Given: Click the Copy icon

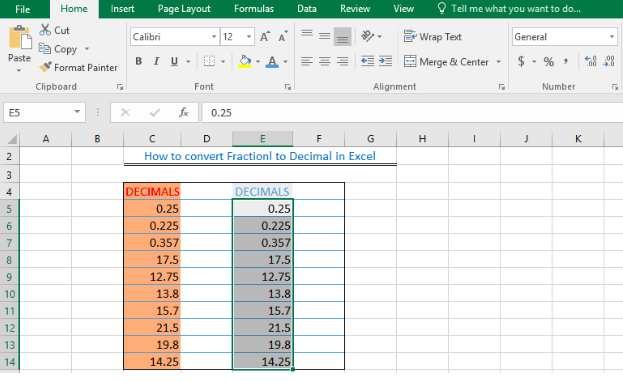Looking at the screenshot, I should [x=44, y=48].
